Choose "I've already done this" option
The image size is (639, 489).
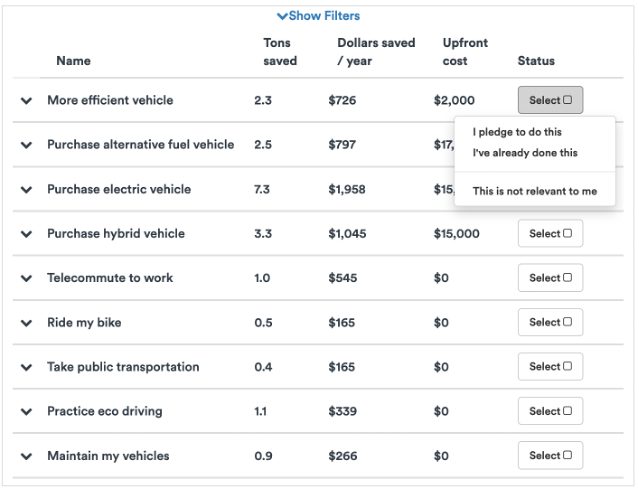tap(525, 153)
